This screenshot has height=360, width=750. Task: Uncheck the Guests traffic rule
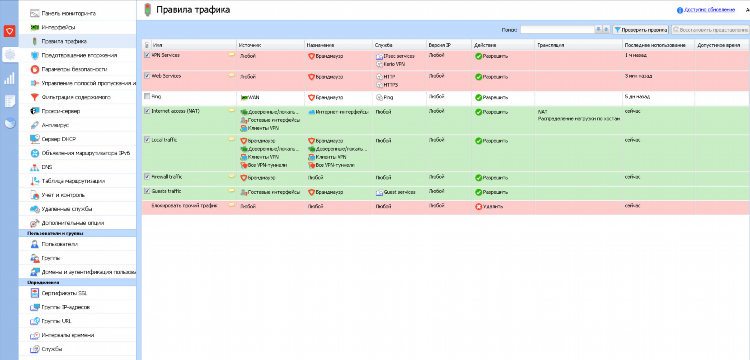coord(147,191)
